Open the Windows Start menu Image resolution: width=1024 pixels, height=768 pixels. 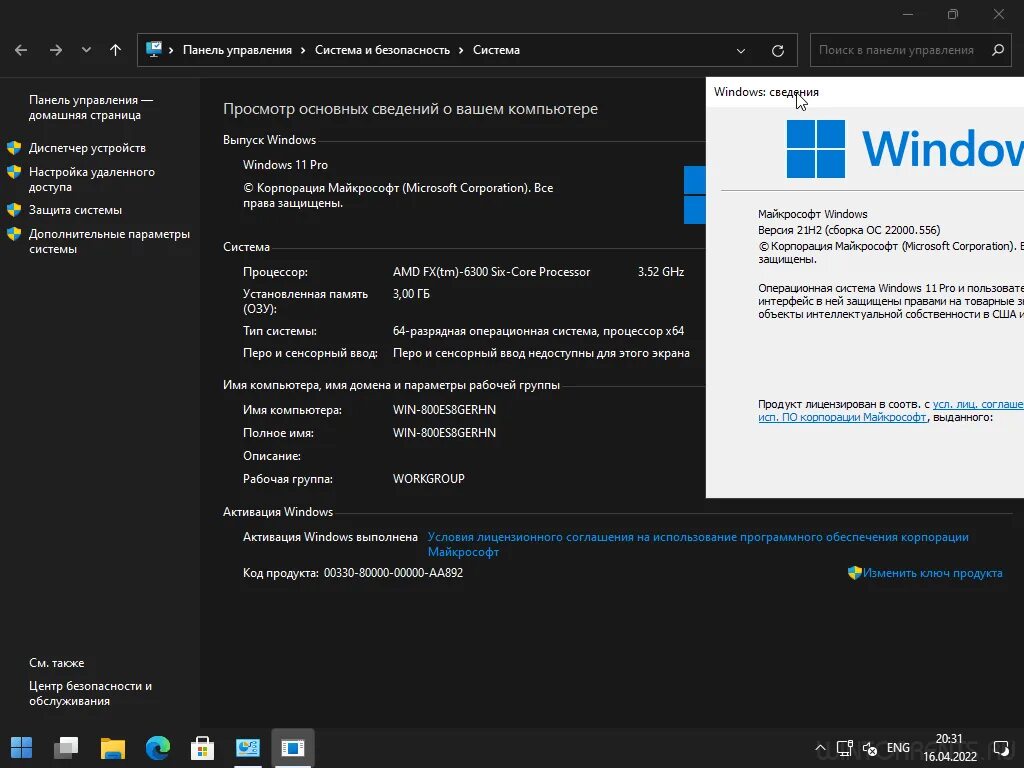pos(22,748)
